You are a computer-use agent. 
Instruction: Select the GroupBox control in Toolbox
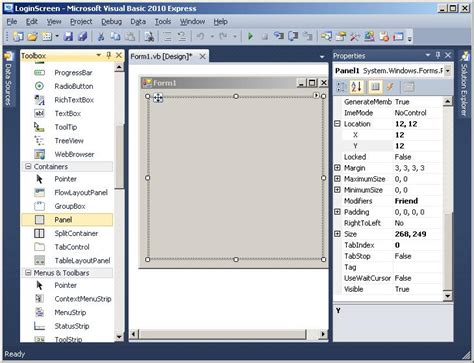pyautogui.click(x=67, y=206)
